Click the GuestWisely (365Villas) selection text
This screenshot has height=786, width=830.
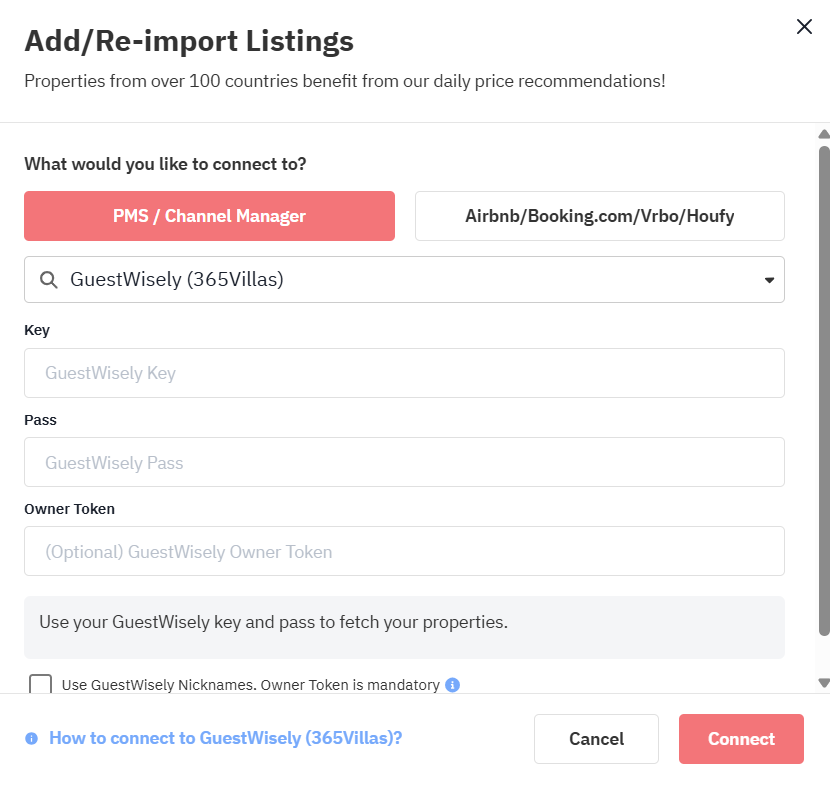pyautogui.click(x=177, y=280)
